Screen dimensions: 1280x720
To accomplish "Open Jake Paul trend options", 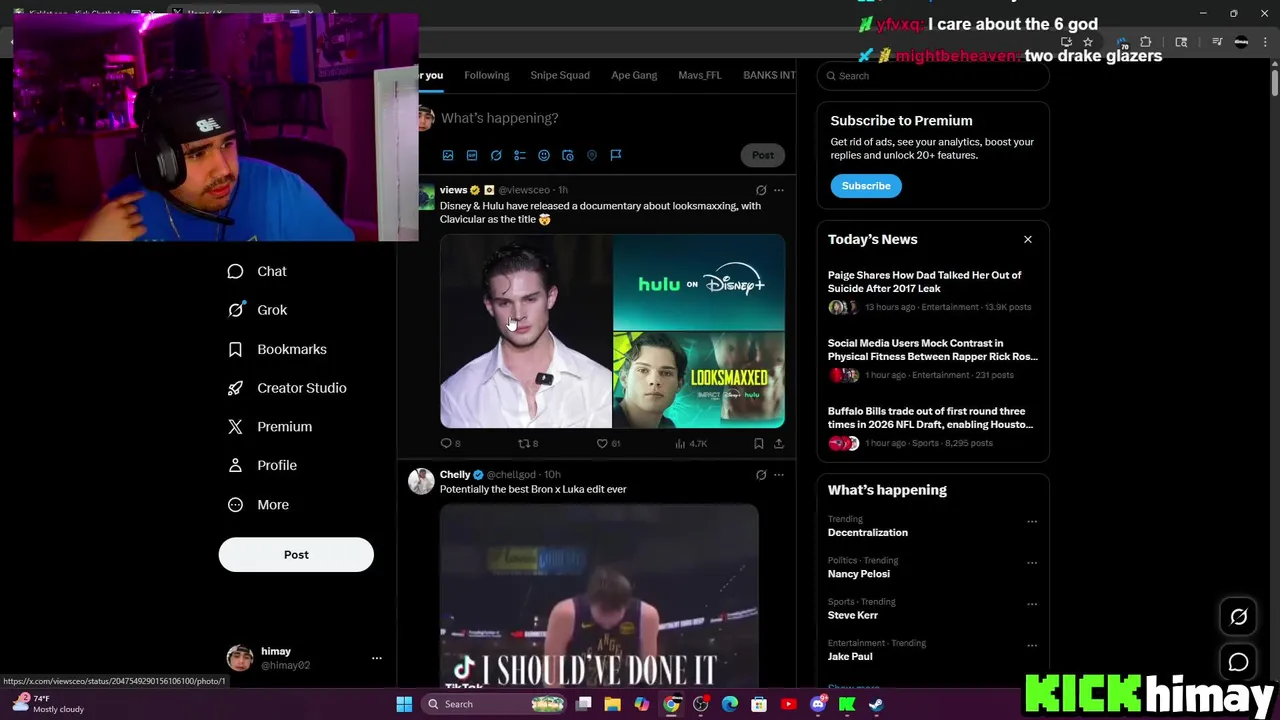I will [1032, 645].
